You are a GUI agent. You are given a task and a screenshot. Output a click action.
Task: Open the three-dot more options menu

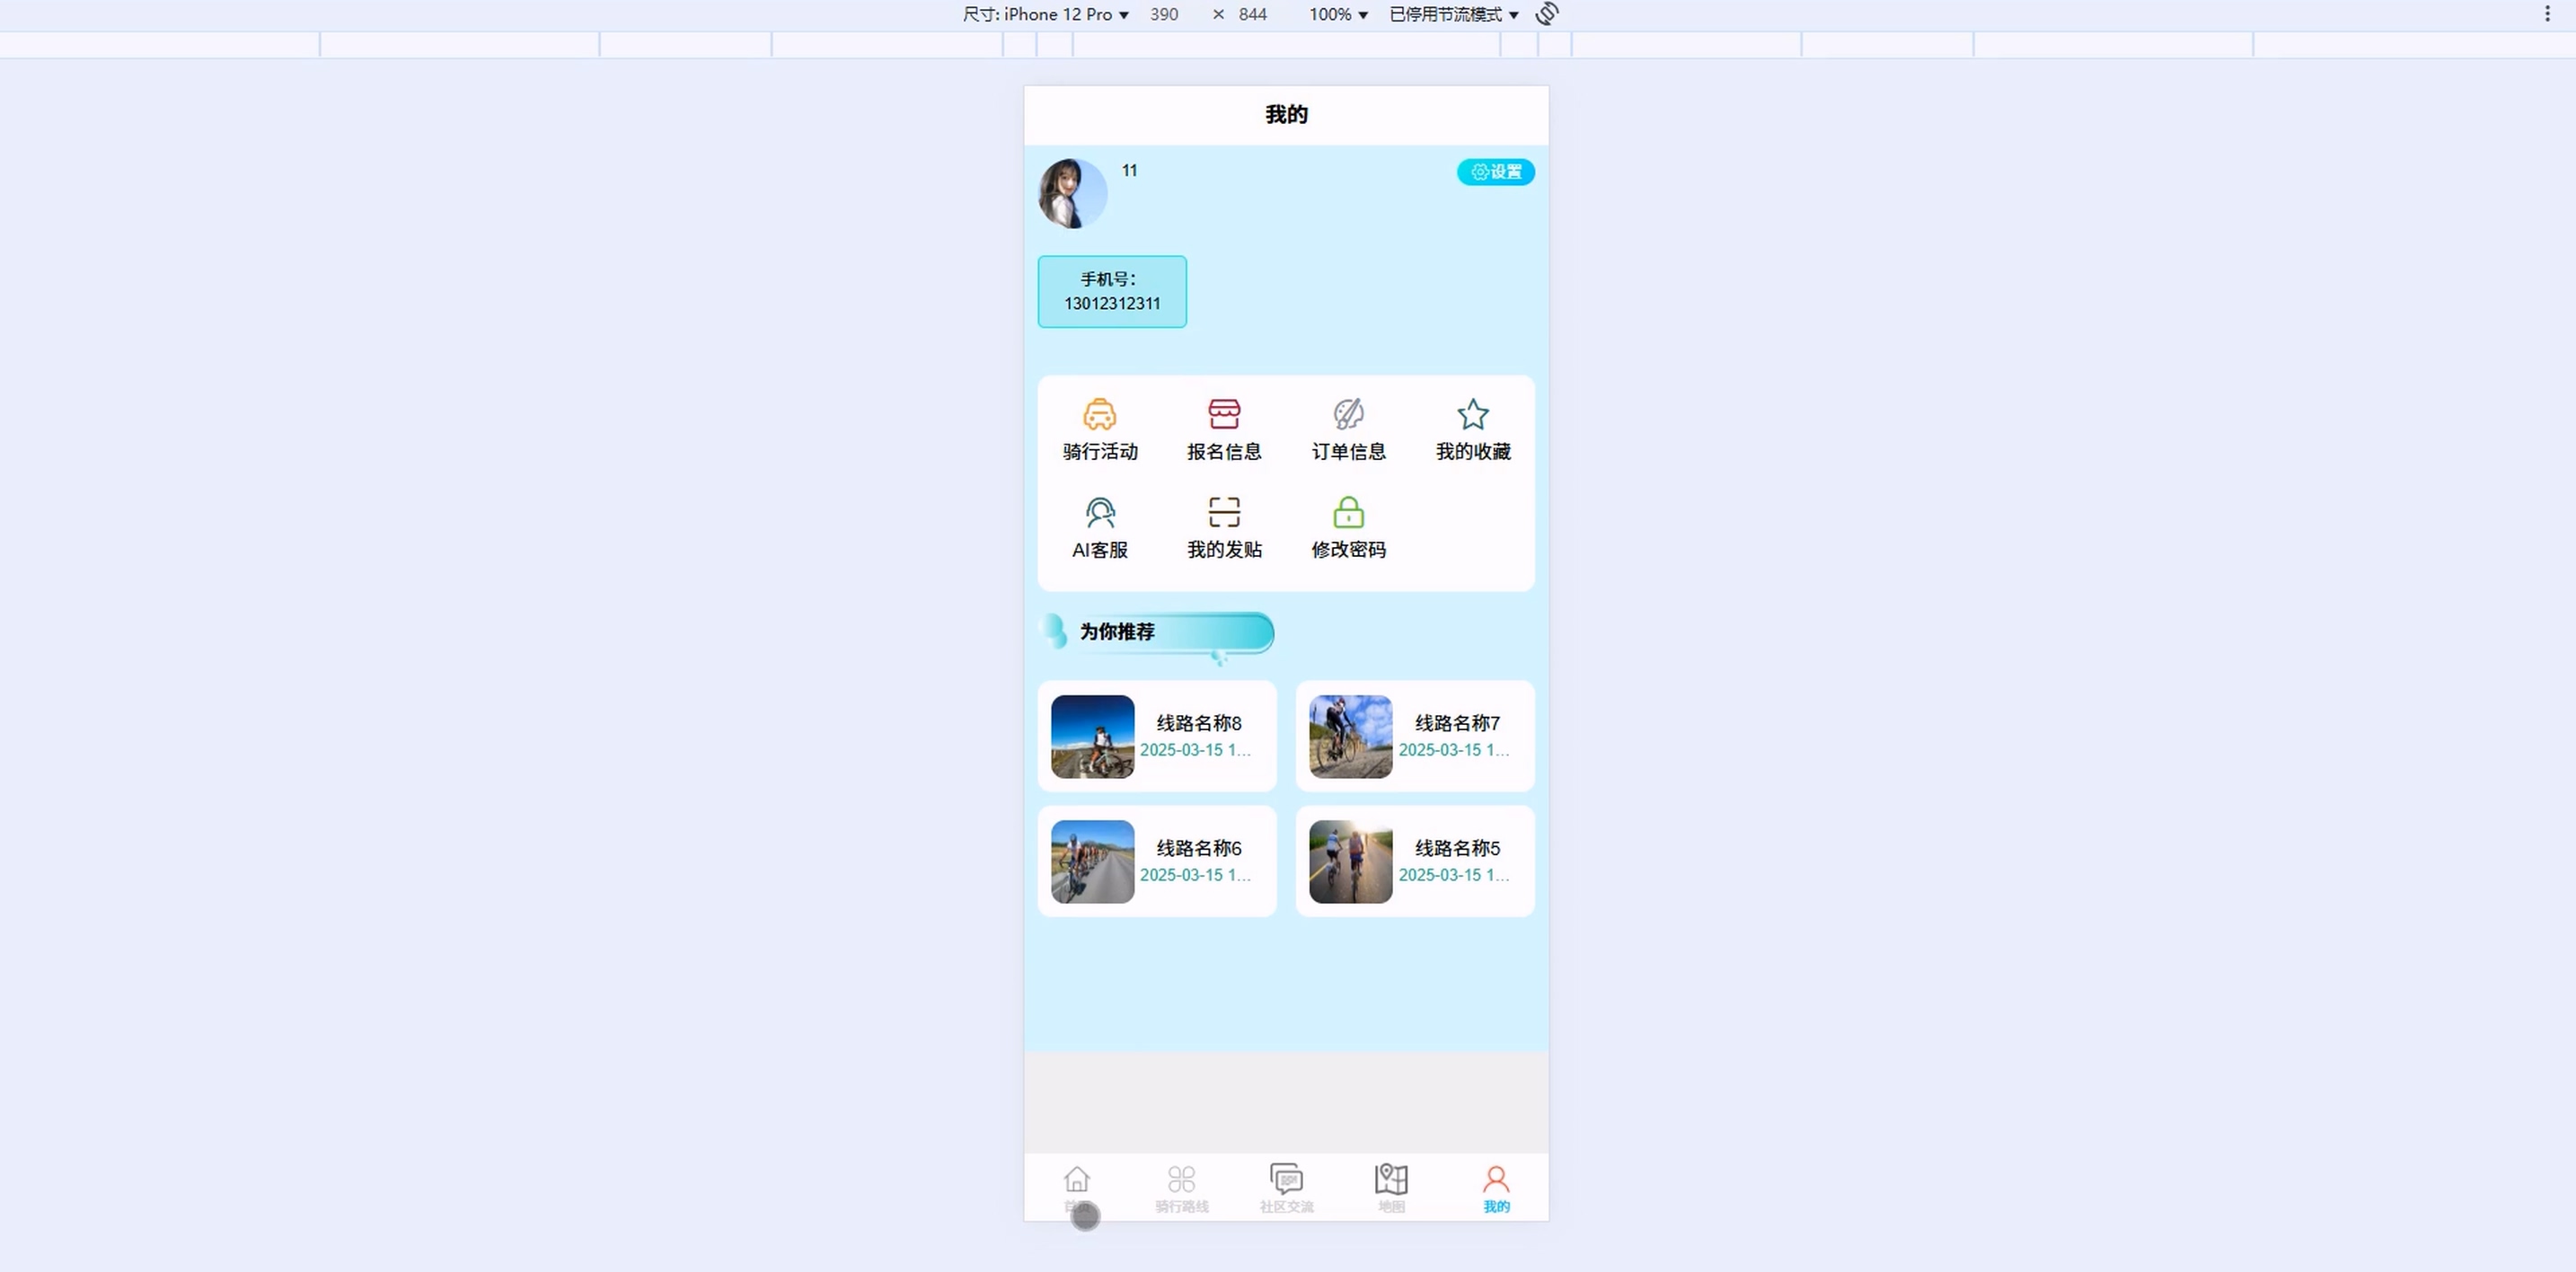coord(2547,14)
